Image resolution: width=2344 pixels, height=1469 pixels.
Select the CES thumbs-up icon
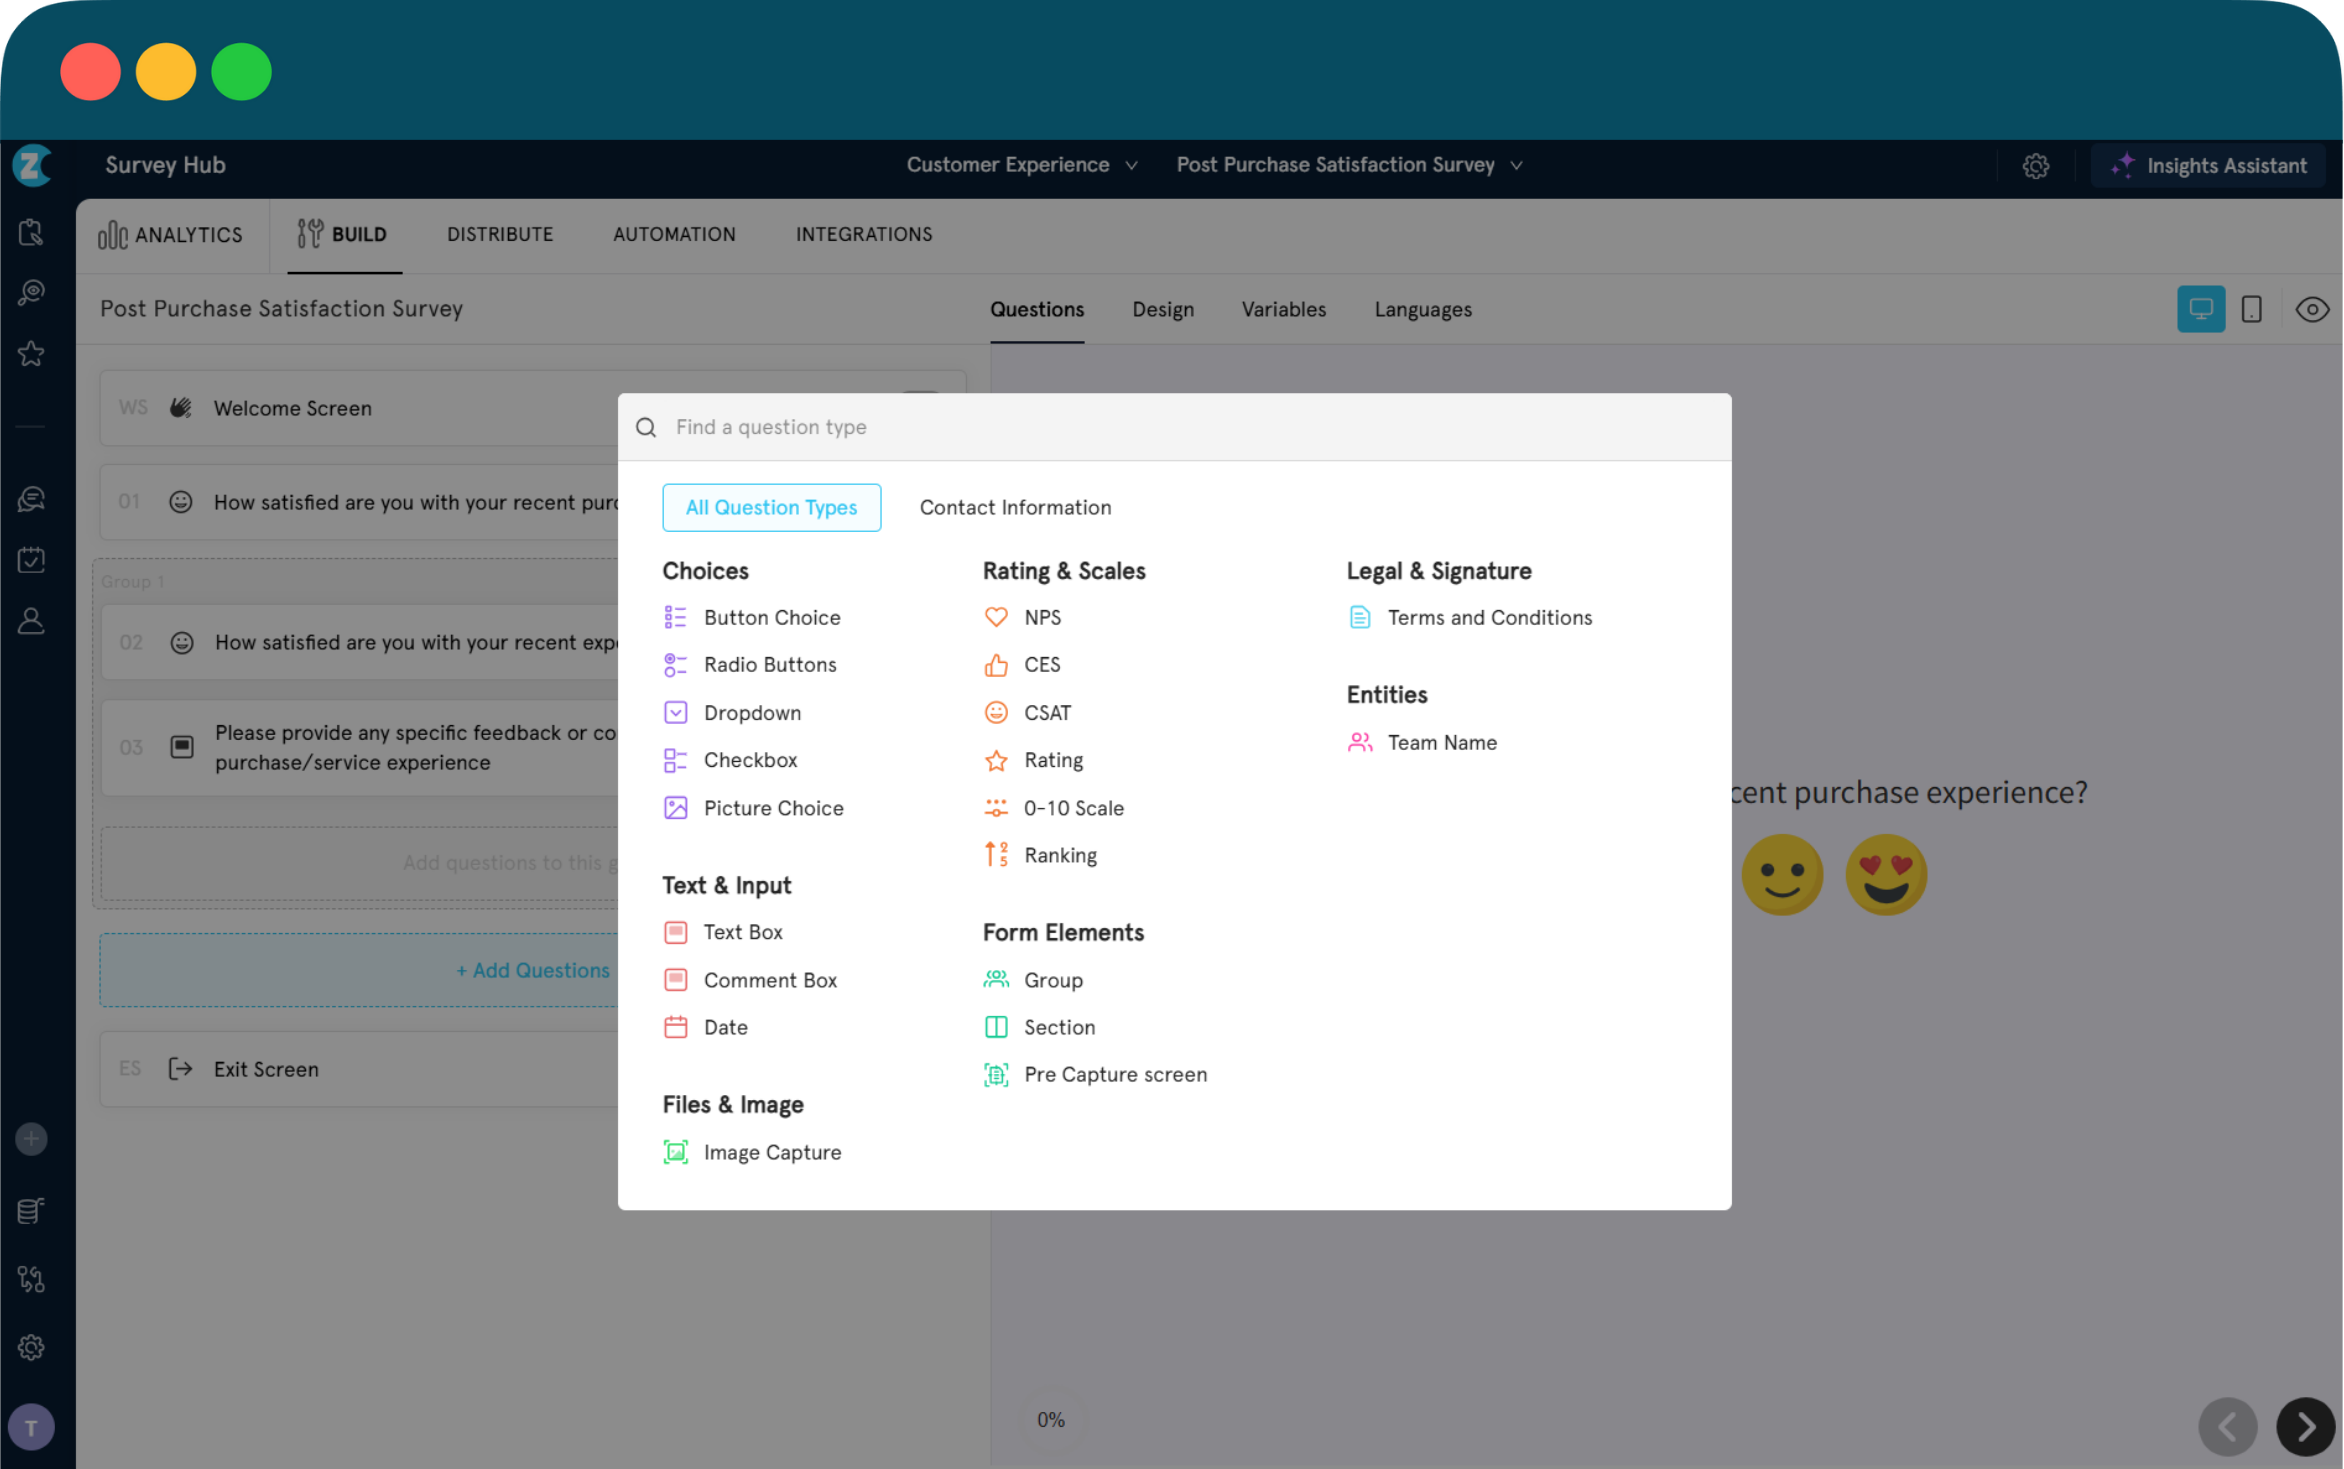(x=996, y=665)
